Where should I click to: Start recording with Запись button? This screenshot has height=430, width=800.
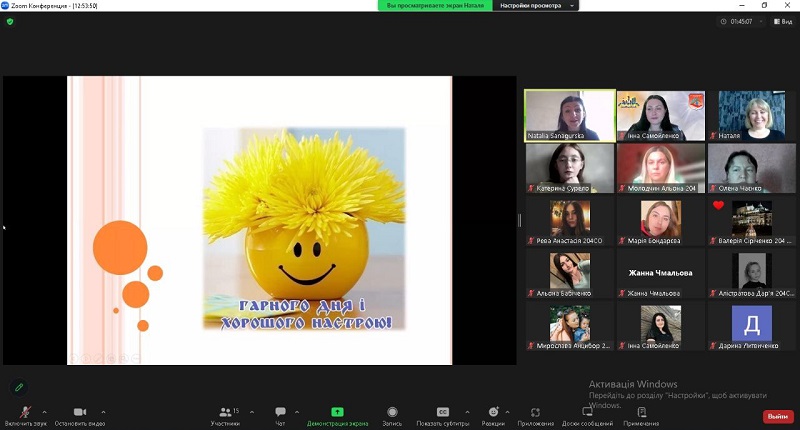point(392,413)
